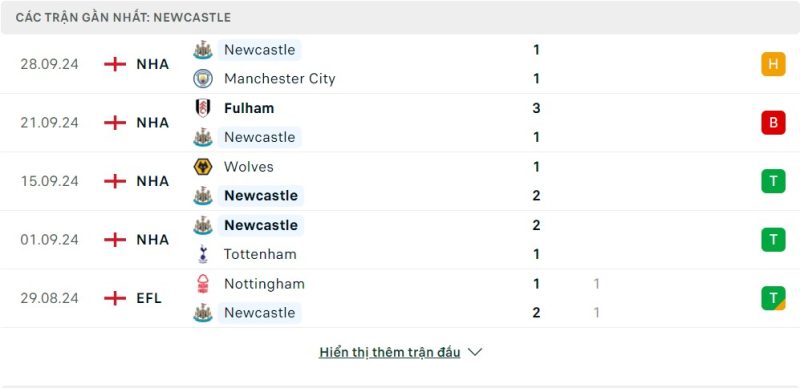The width and height of the screenshot is (800, 388).
Task: Click the red B loss result badge
Action: pyautogui.click(x=773, y=123)
